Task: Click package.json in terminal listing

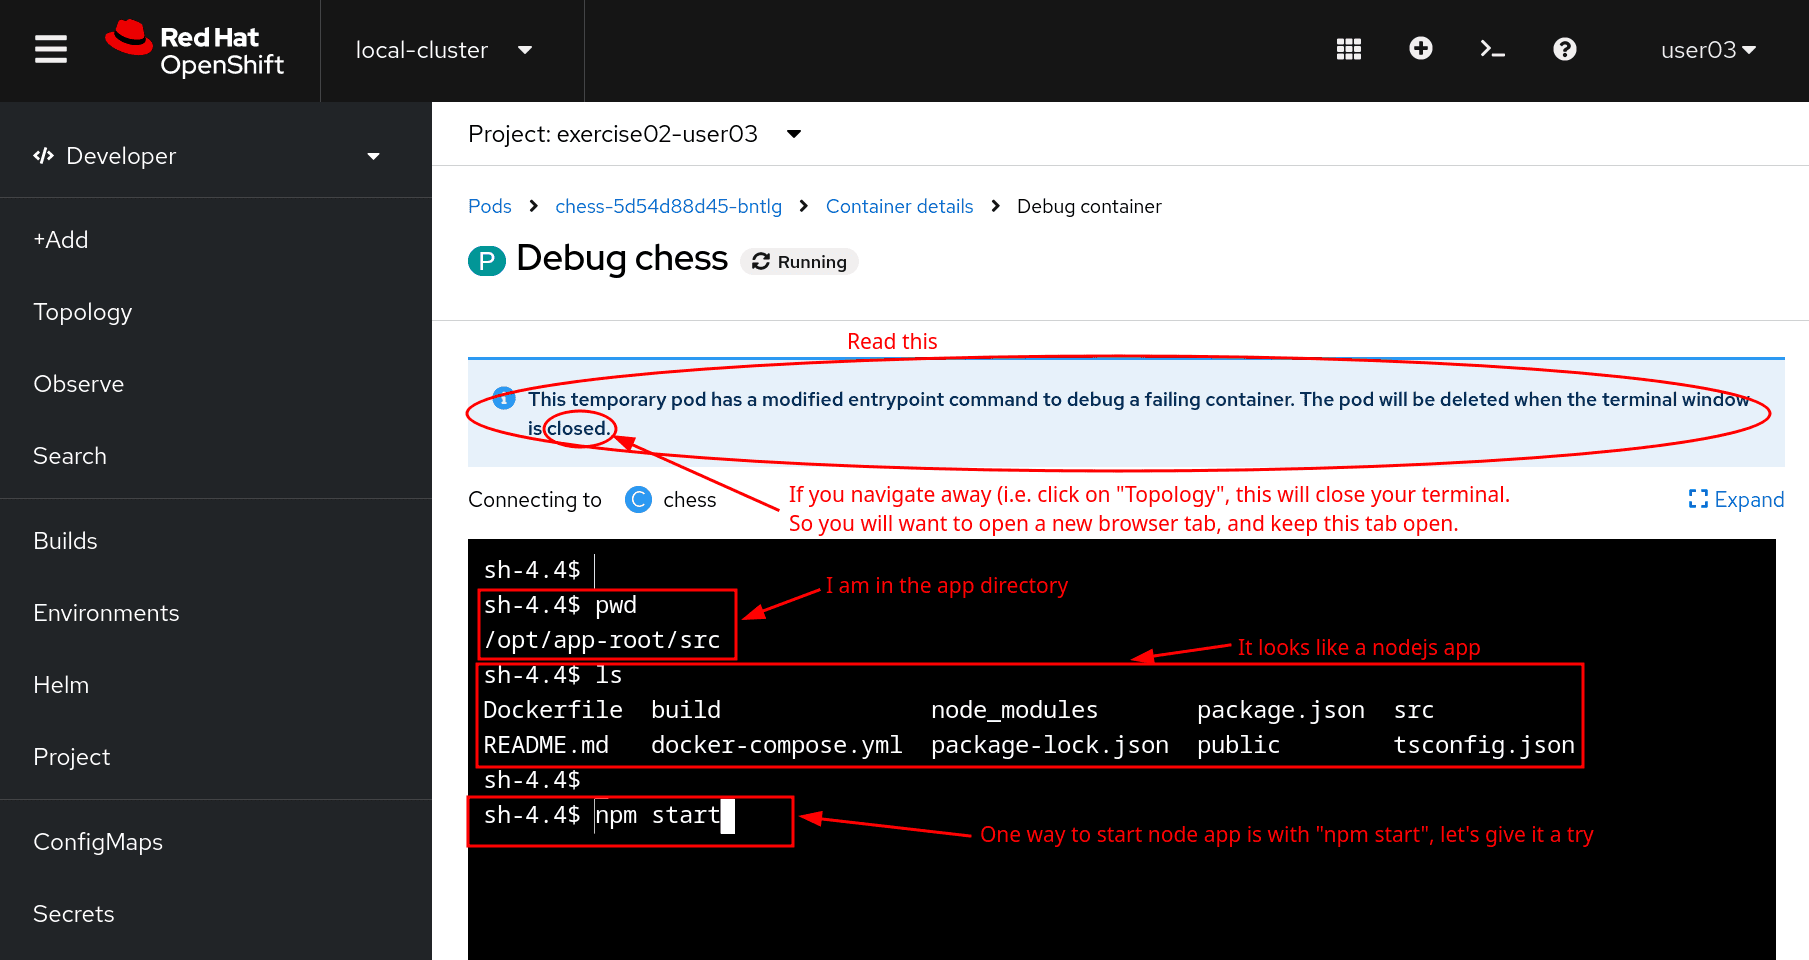Action: (x=1281, y=710)
